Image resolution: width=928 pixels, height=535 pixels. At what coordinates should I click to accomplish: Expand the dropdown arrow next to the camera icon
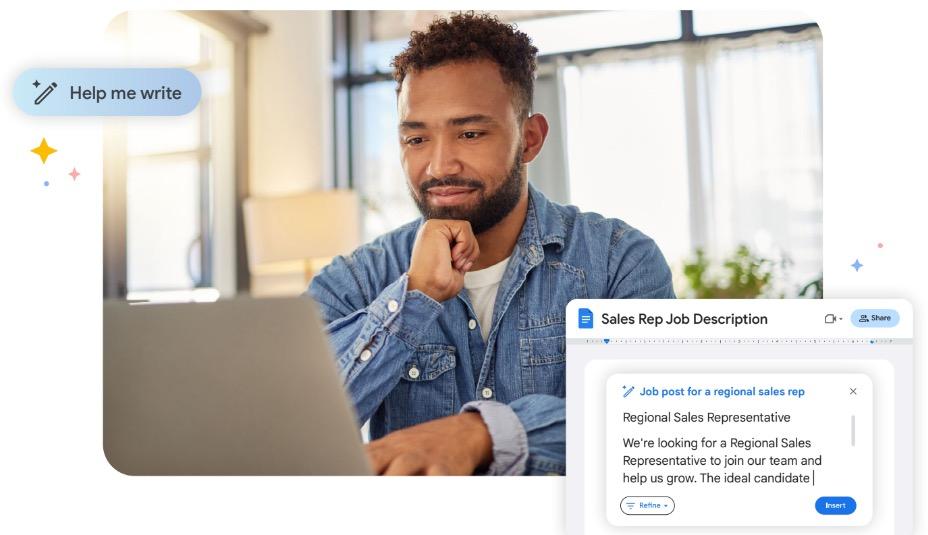840,319
